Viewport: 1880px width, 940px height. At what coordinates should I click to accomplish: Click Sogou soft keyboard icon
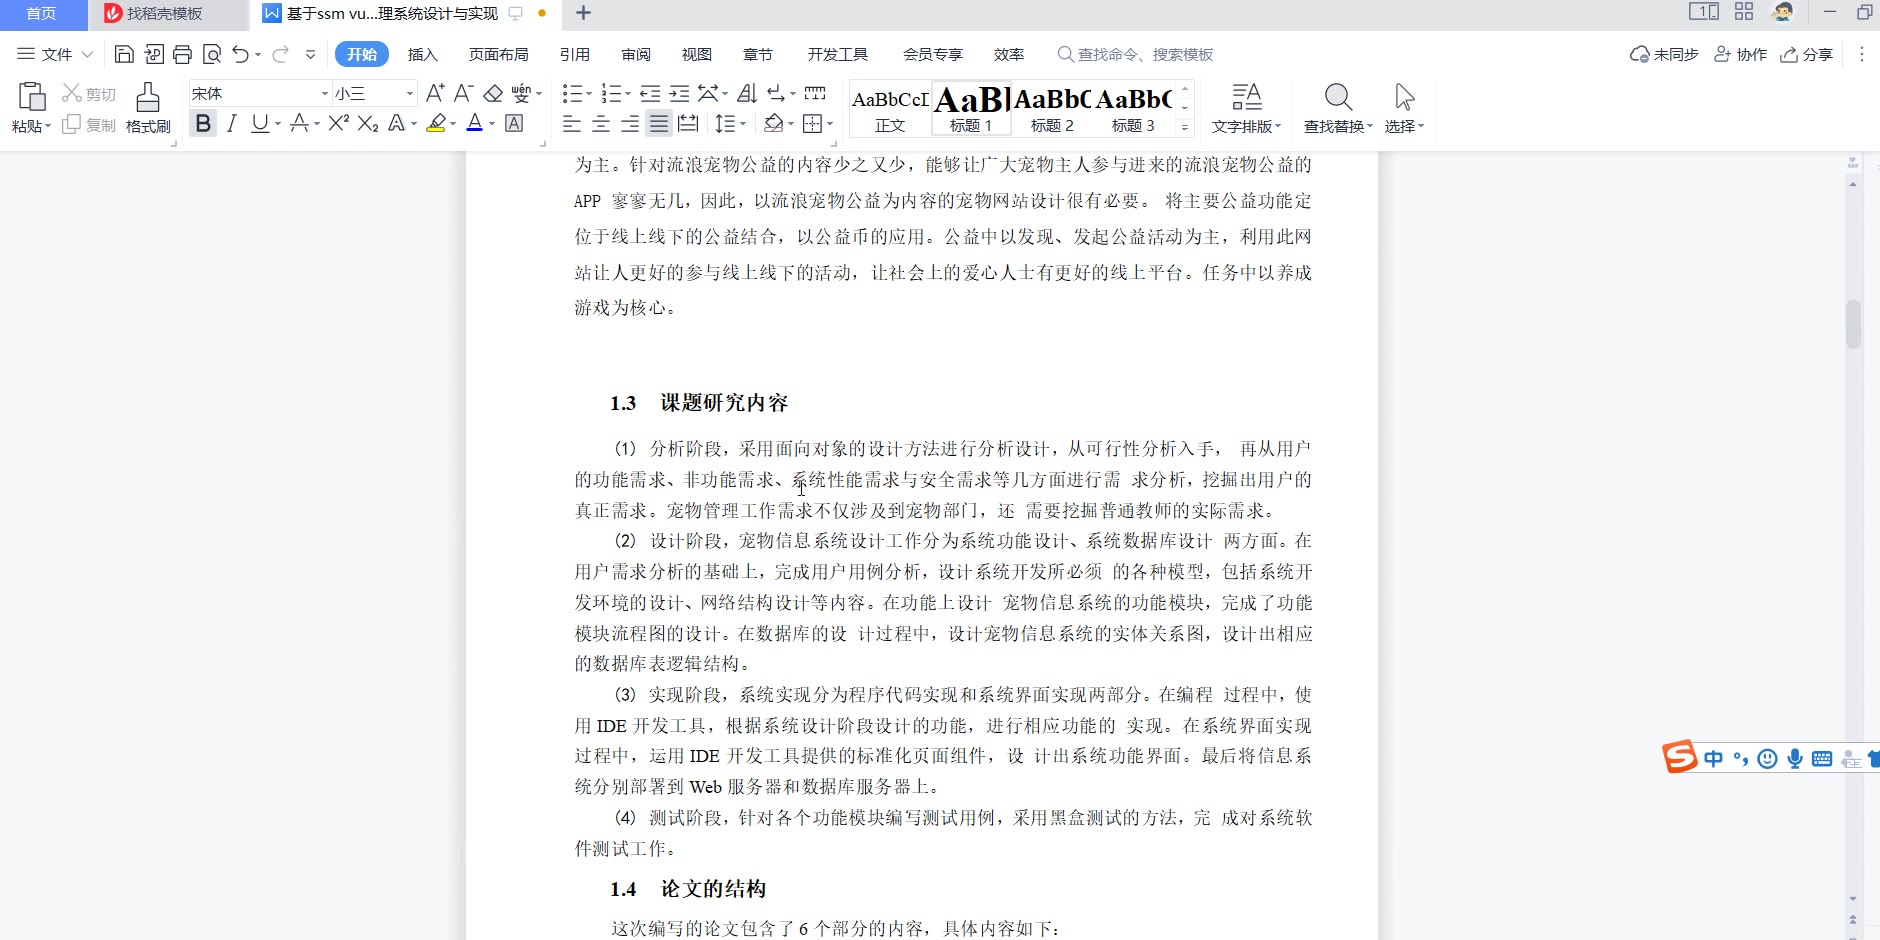(1822, 759)
